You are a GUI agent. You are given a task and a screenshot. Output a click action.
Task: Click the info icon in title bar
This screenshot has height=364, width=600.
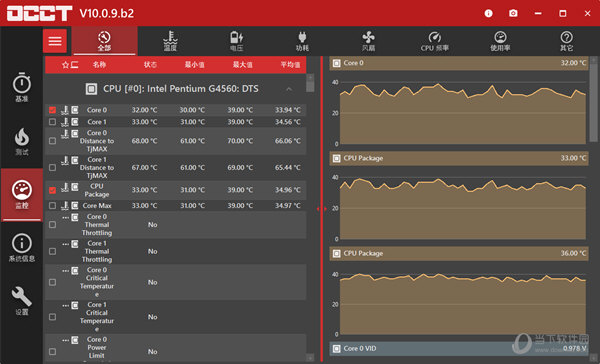[x=488, y=13]
